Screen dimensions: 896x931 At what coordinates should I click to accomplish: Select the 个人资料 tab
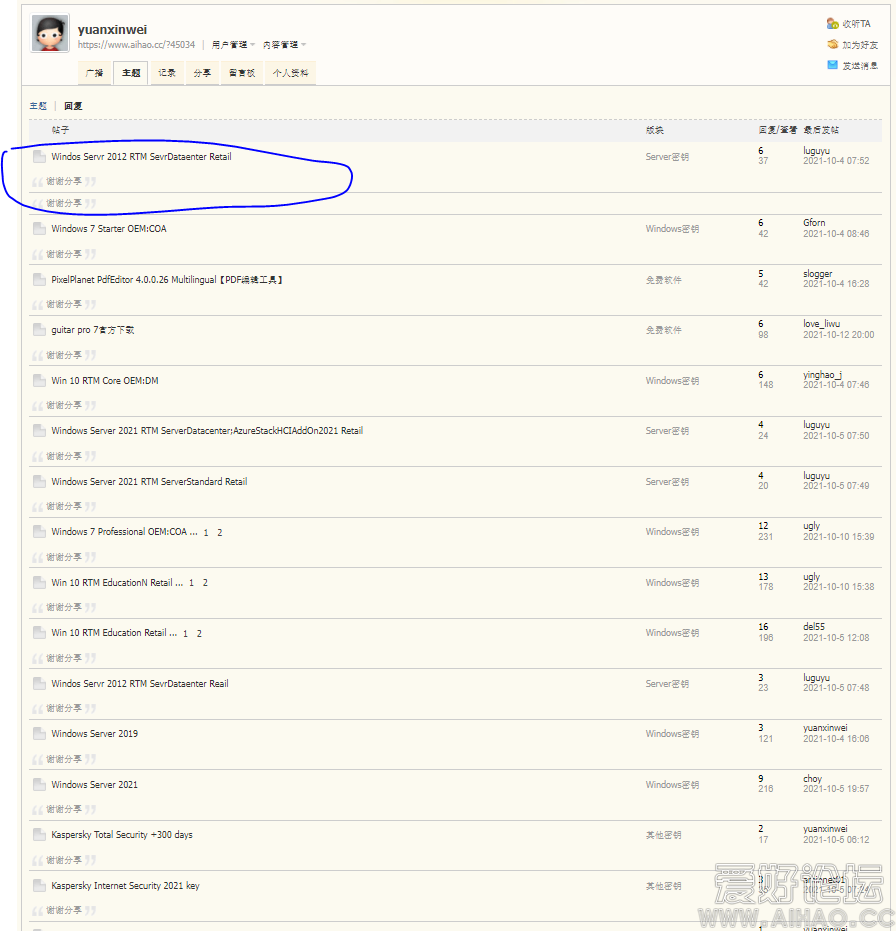click(x=291, y=73)
